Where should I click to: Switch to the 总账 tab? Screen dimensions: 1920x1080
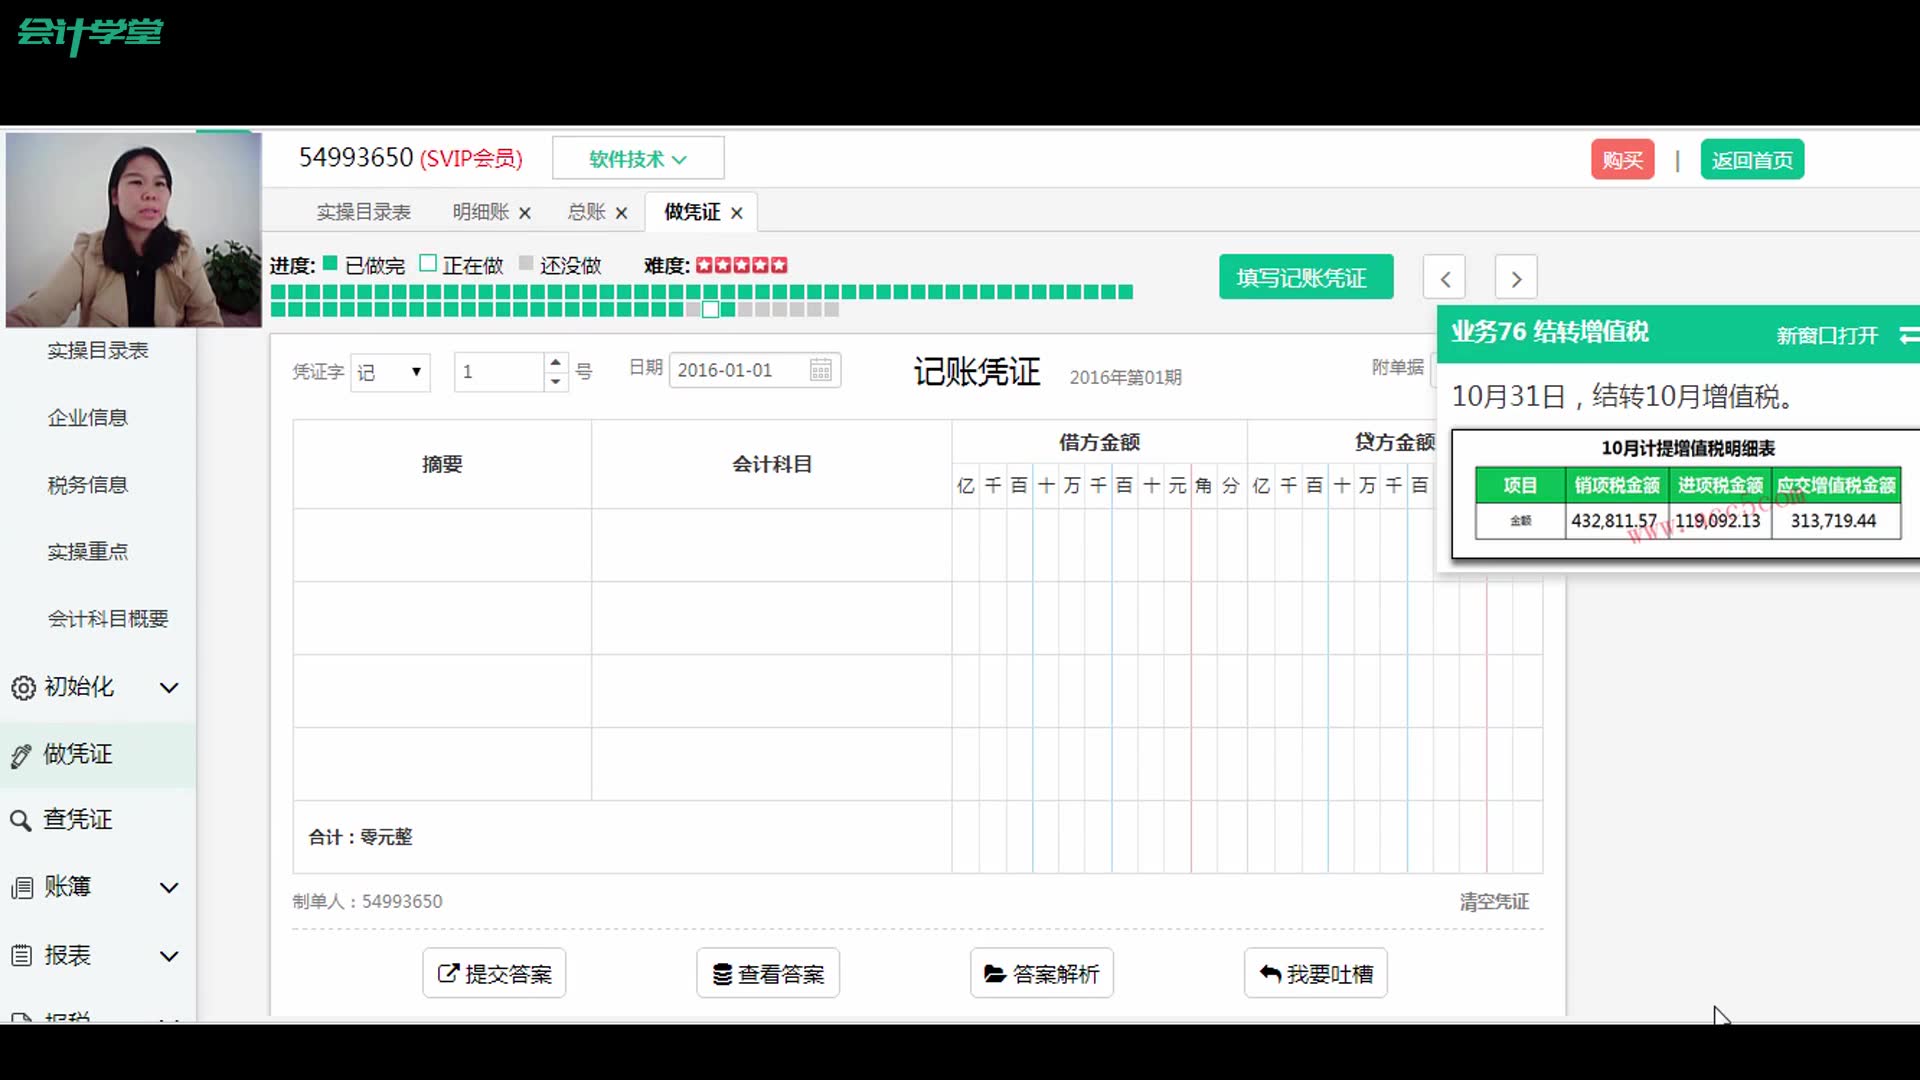pyautogui.click(x=587, y=212)
